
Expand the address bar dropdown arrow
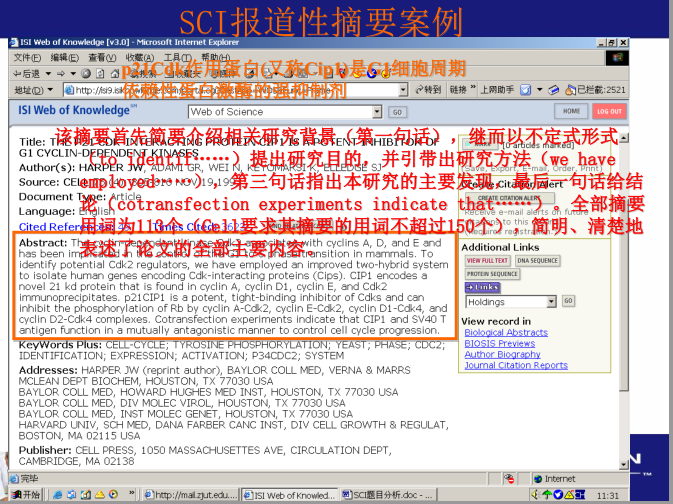click(x=403, y=90)
